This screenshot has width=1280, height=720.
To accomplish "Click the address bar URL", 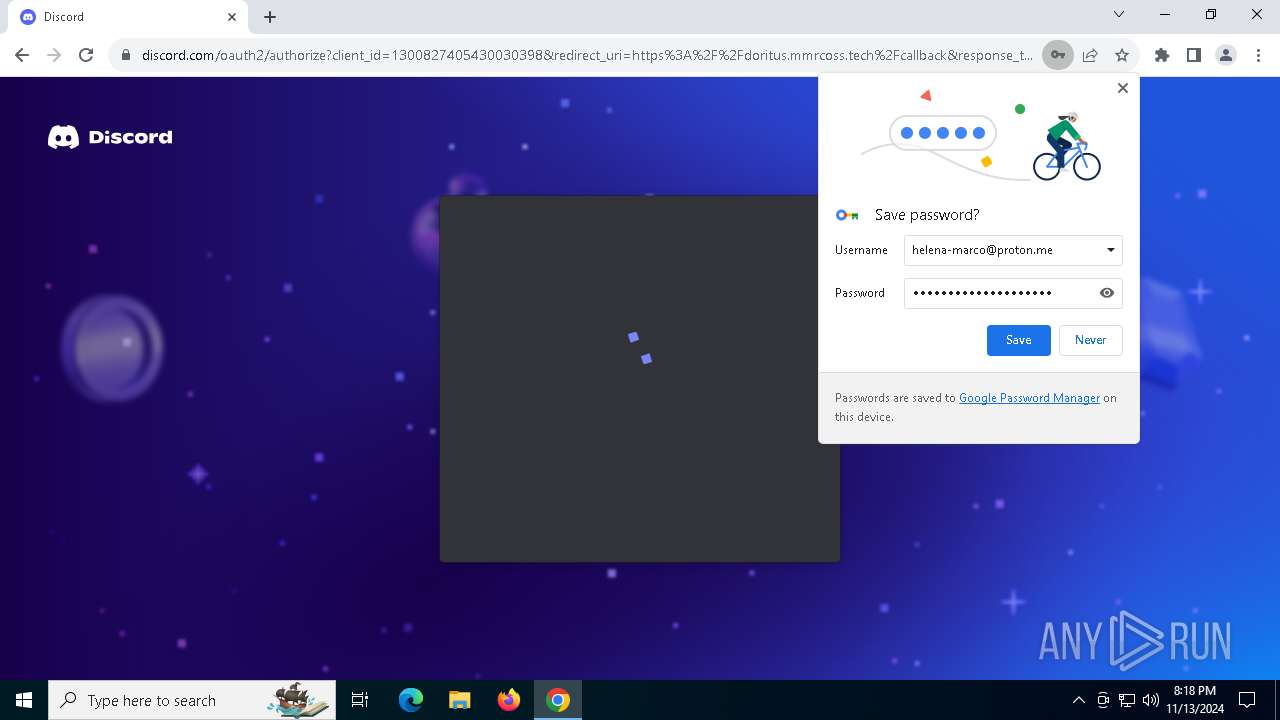I will [587, 55].
